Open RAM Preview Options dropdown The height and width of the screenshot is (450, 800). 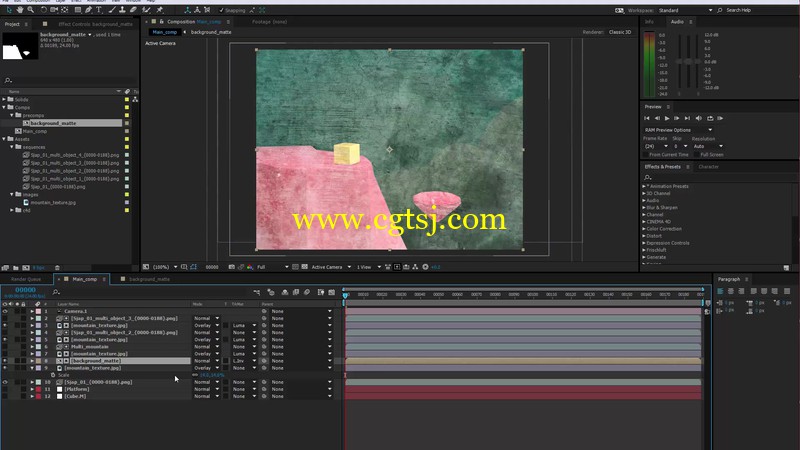pos(678,130)
